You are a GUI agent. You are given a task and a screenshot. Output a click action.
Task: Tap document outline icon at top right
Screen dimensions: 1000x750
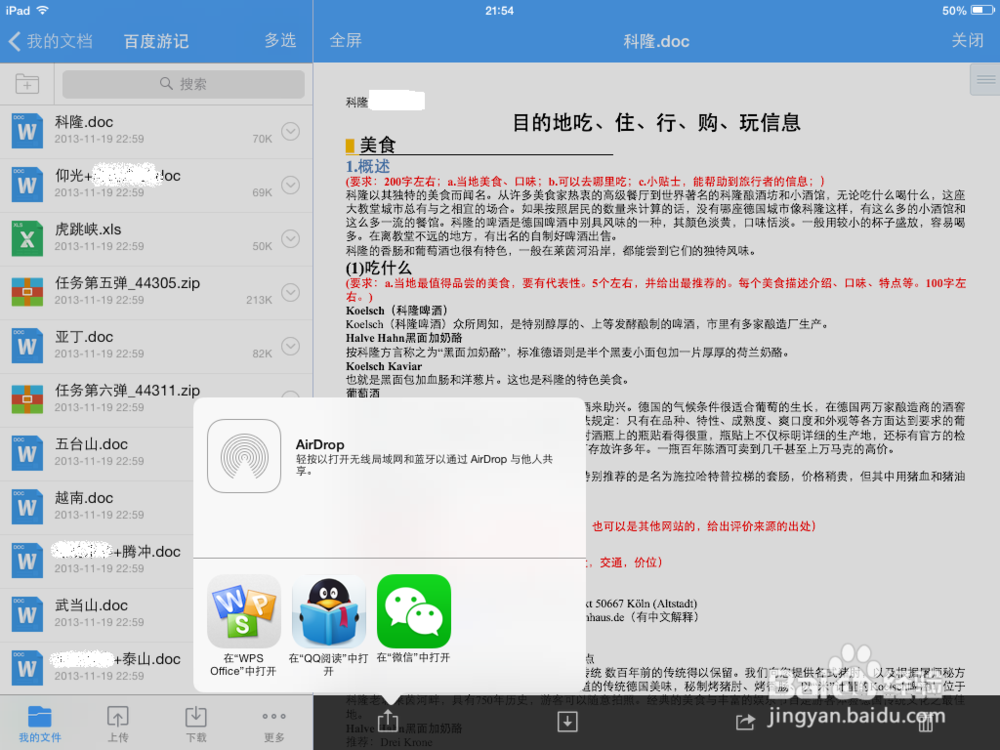tap(985, 80)
